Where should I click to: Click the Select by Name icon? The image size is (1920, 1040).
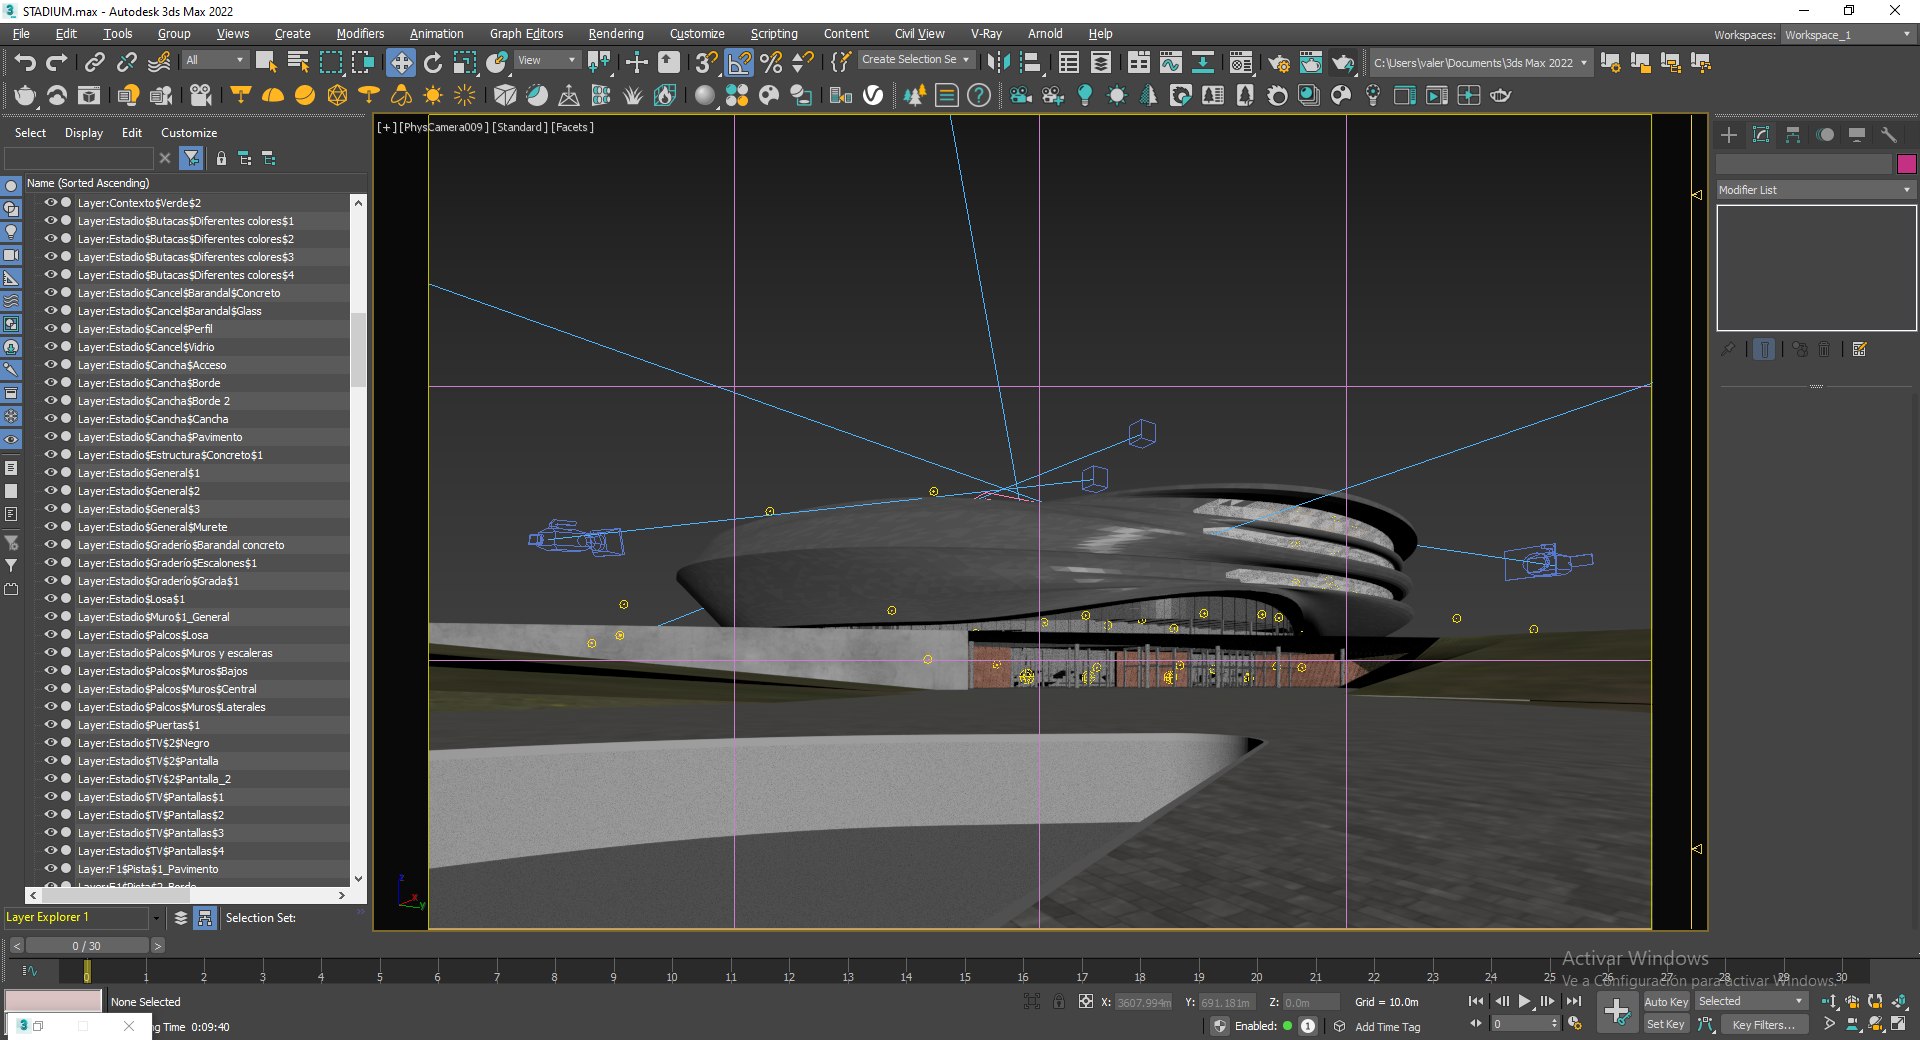[x=298, y=62]
